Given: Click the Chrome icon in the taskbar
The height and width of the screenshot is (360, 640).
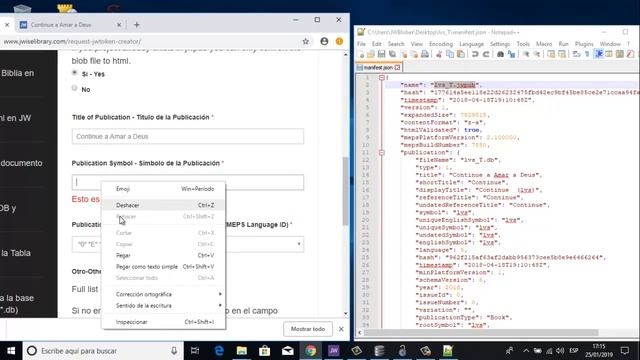Looking at the screenshot, I should coord(310,351).
